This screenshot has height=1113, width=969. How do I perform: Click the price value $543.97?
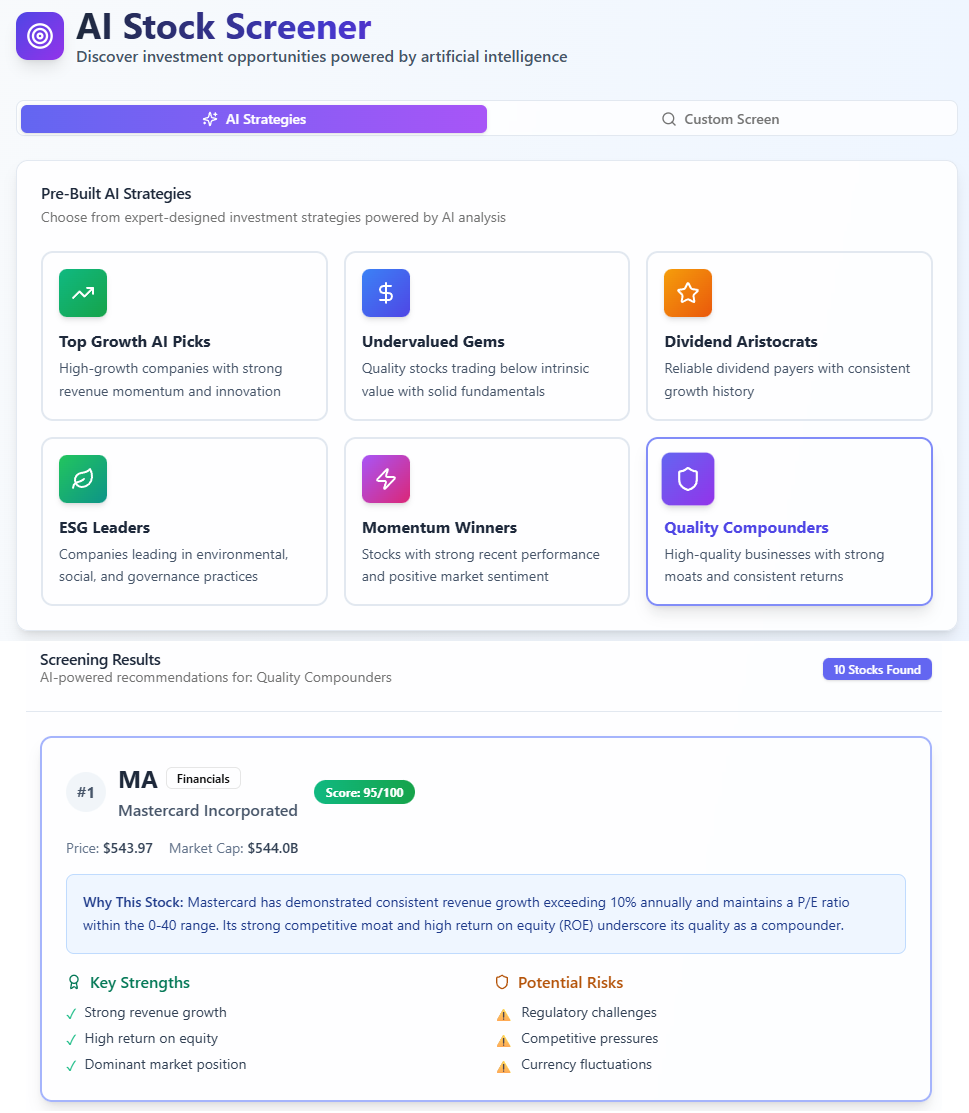[128, 848]
